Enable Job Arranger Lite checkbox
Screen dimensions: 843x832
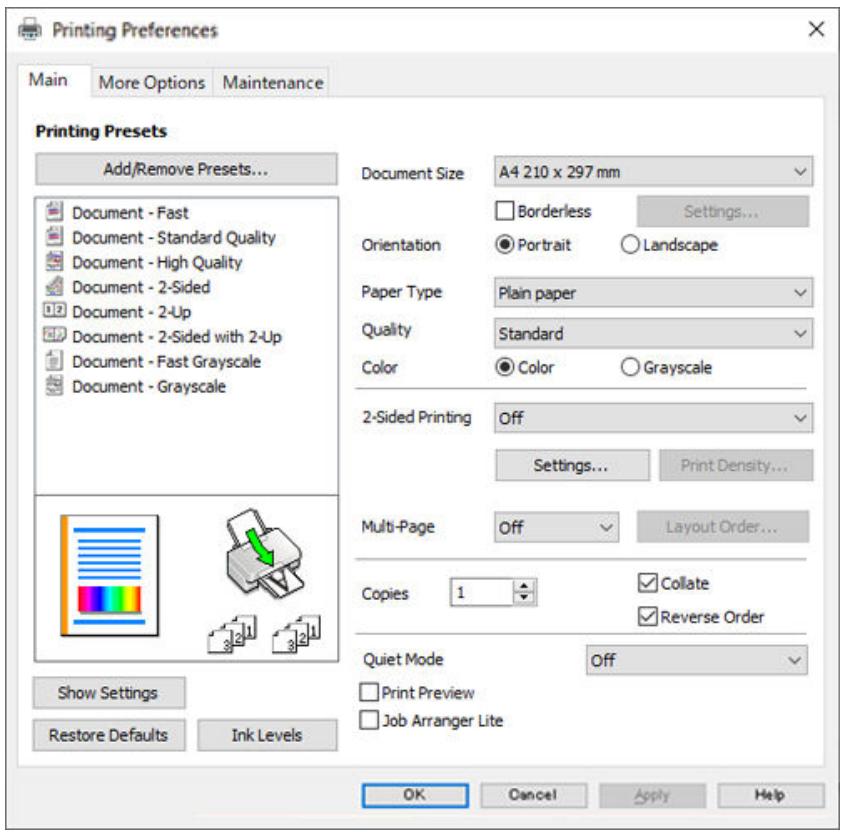(369, 720)
